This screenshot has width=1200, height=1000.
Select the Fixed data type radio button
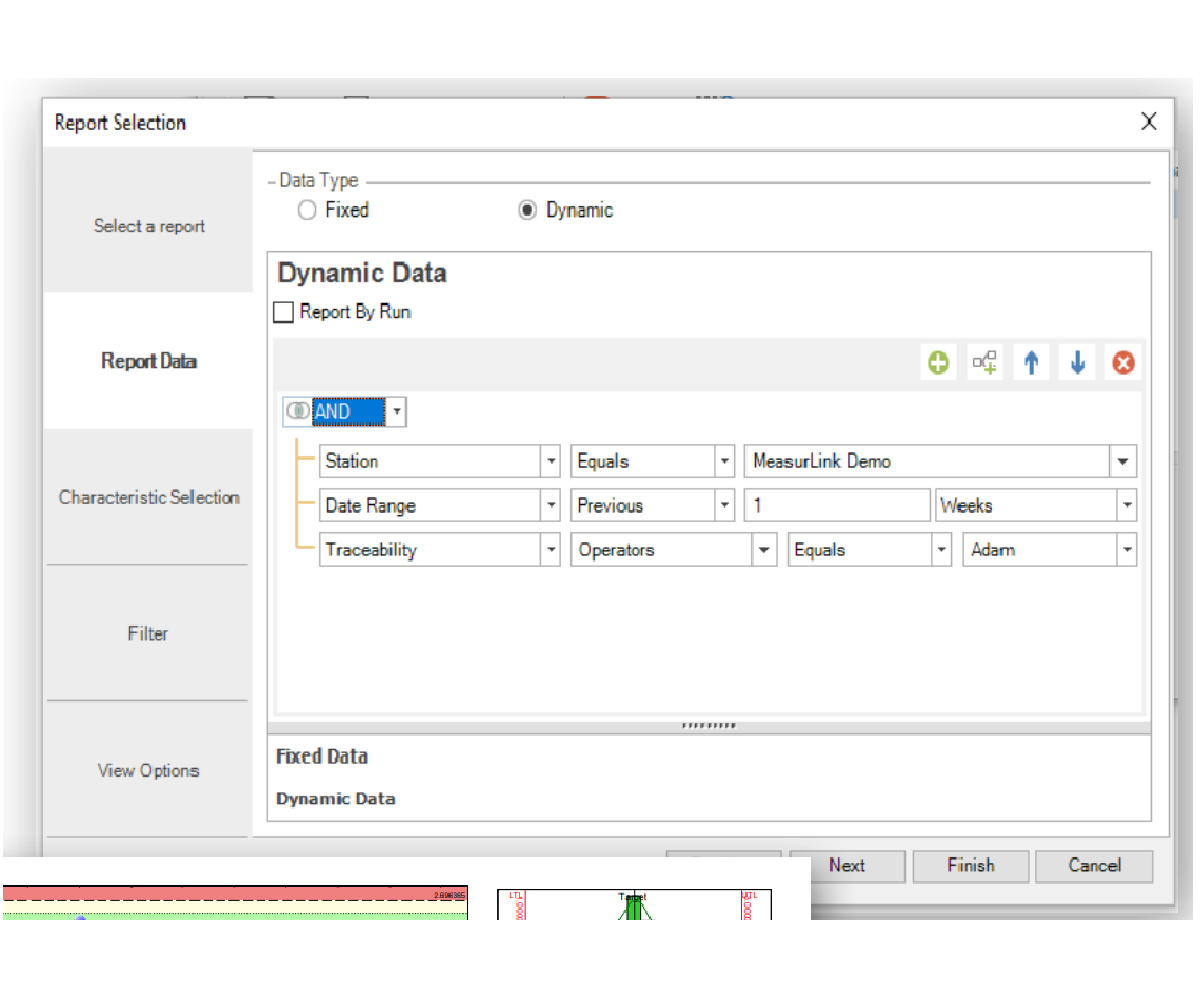click(308, 211)
